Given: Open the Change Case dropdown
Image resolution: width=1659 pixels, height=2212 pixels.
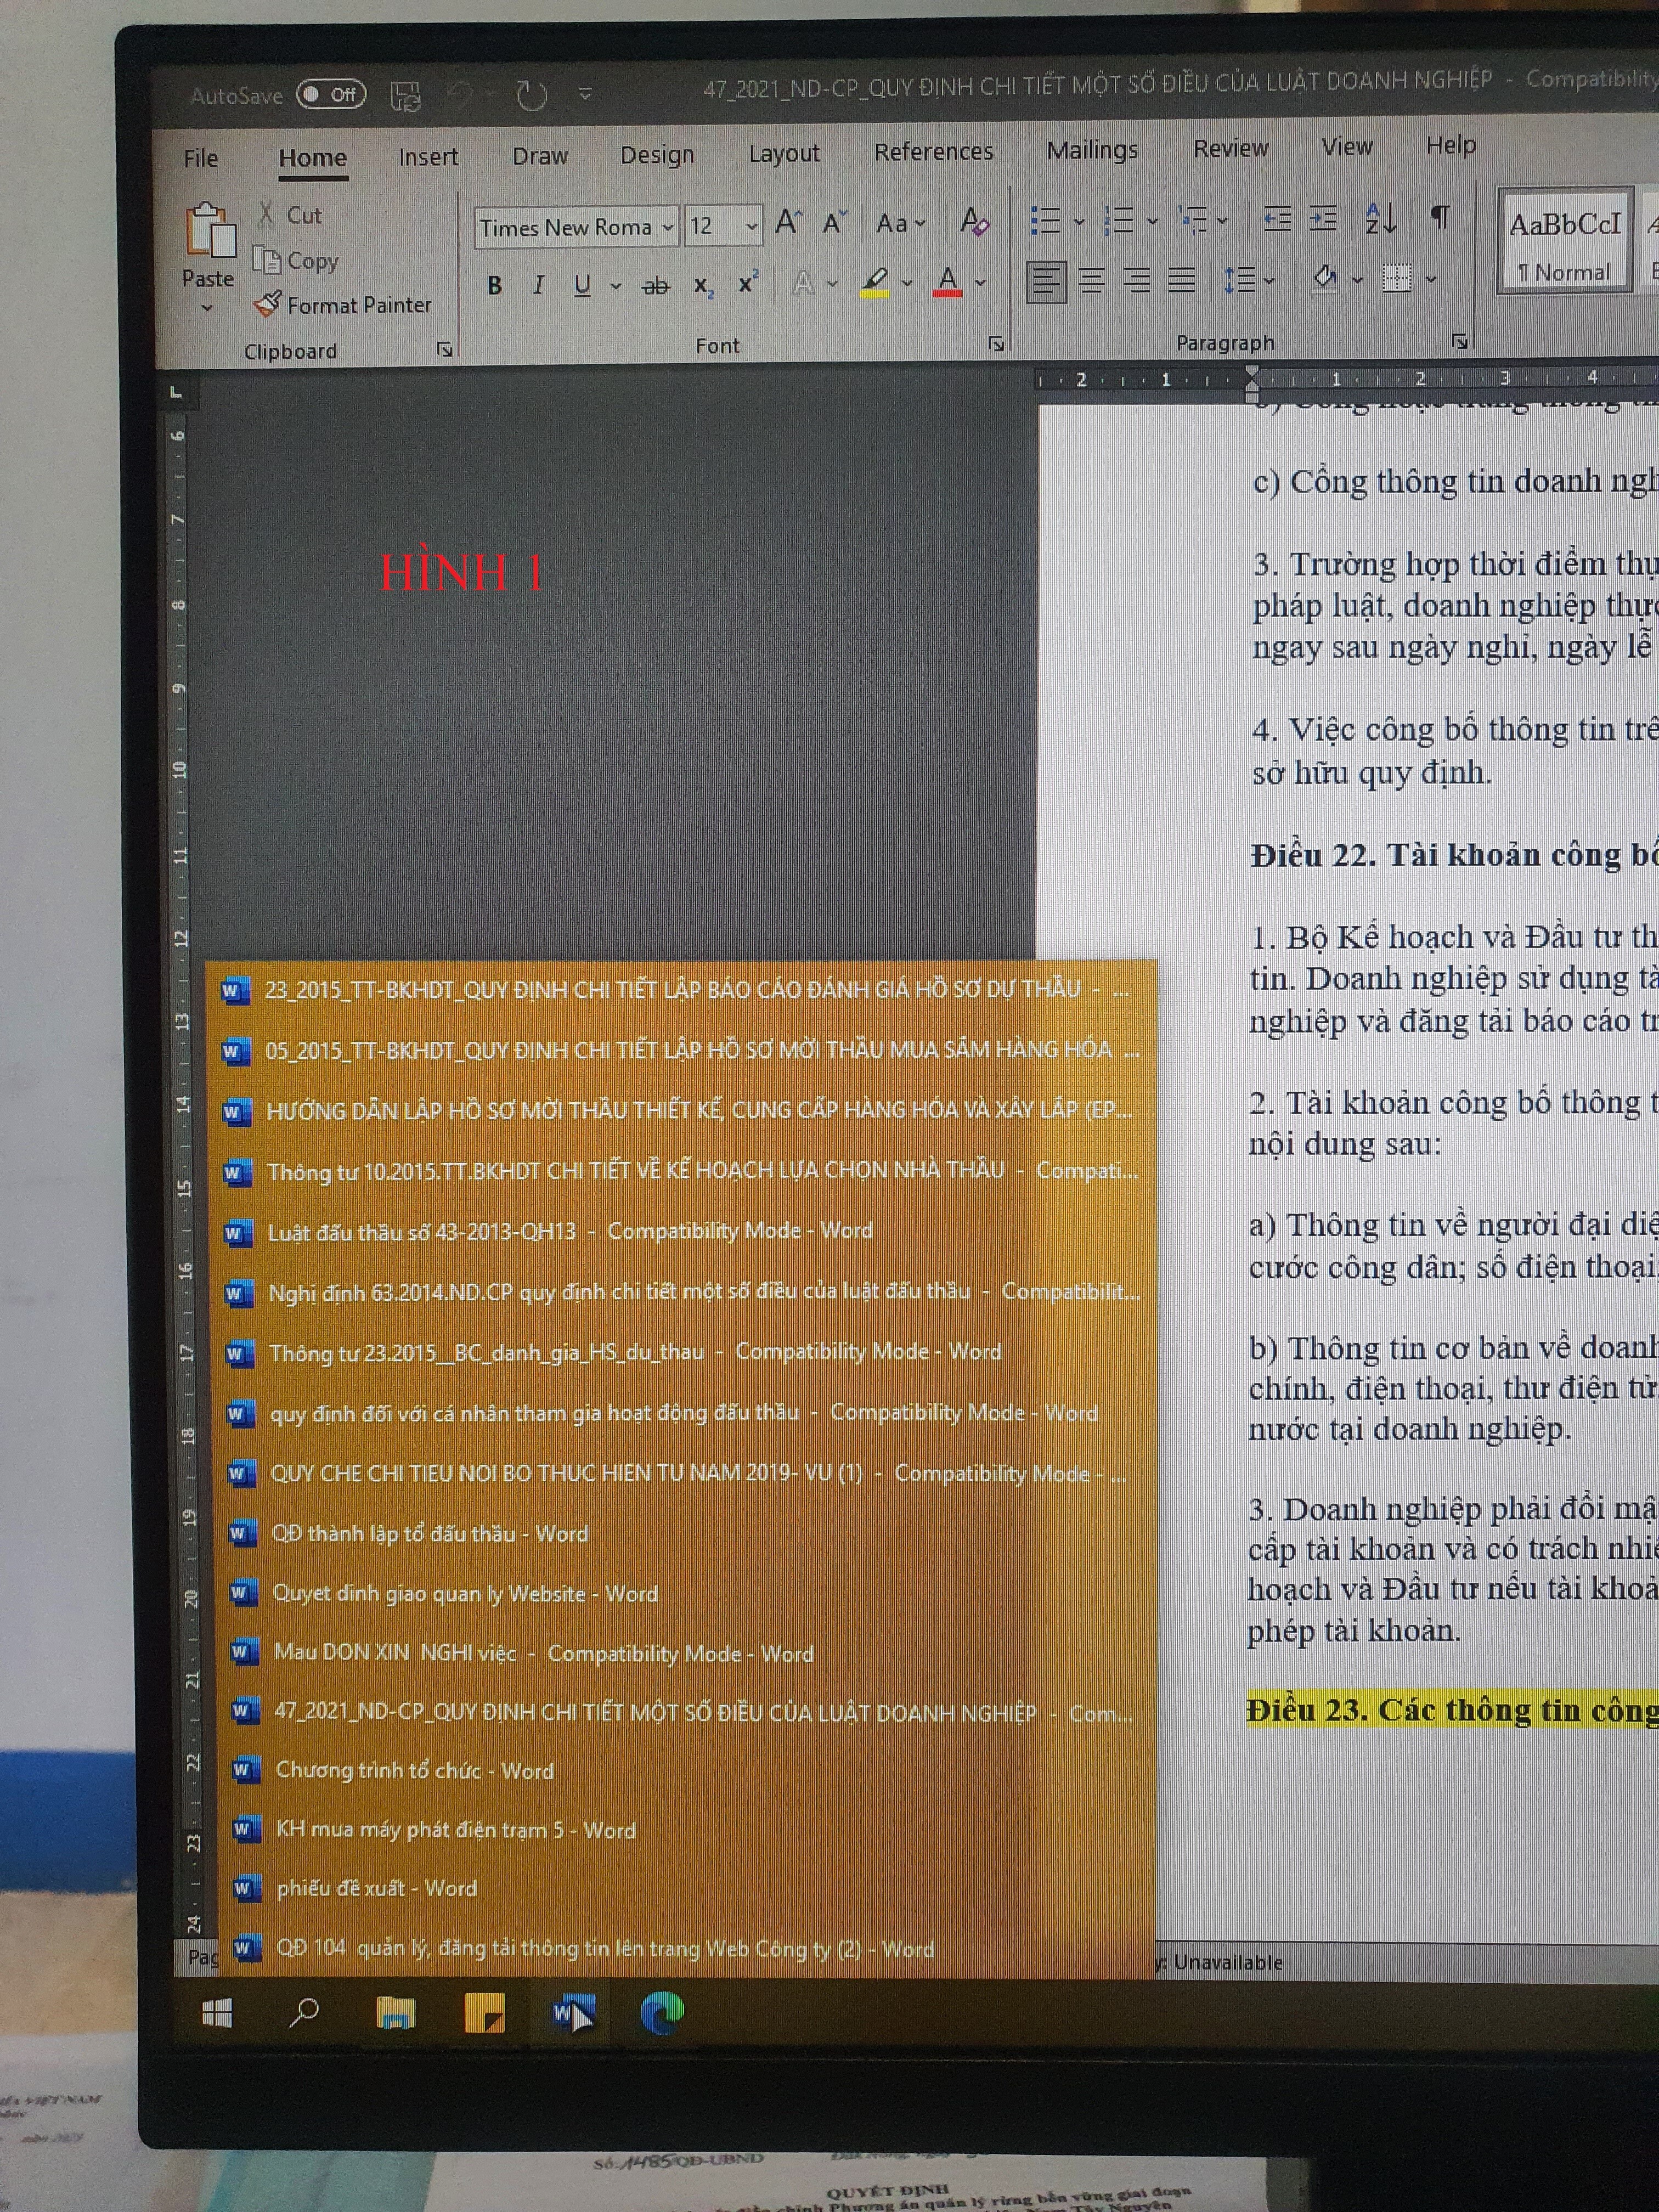Looking at the screenshot, I should coord(901,222).
